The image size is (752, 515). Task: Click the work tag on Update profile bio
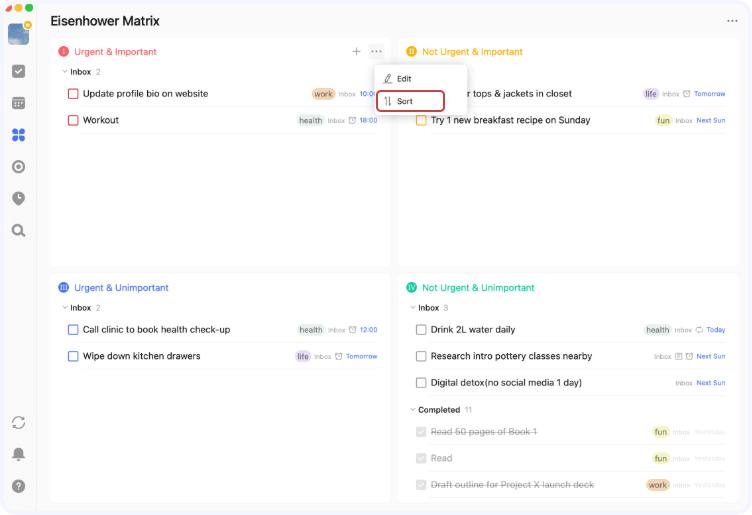(323, 94)
